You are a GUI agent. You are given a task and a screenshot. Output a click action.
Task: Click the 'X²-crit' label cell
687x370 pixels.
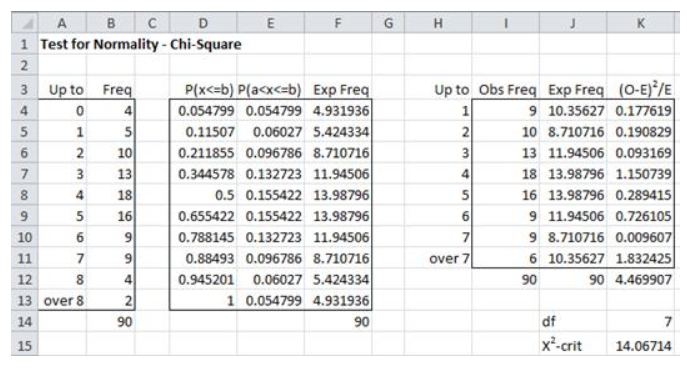coord(573,345)
